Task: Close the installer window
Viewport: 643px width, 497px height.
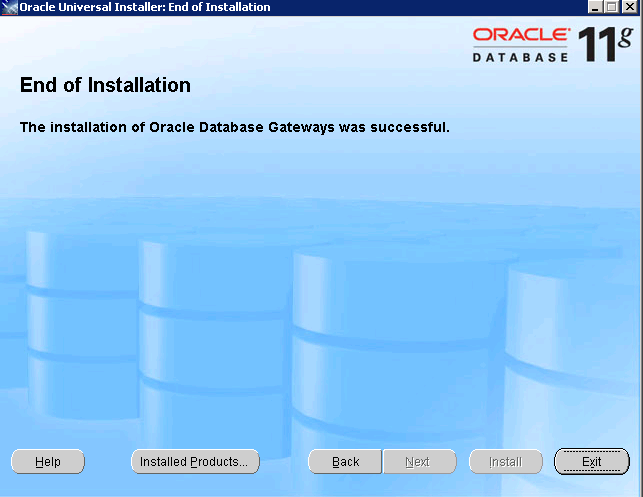Action: (629, 7)
